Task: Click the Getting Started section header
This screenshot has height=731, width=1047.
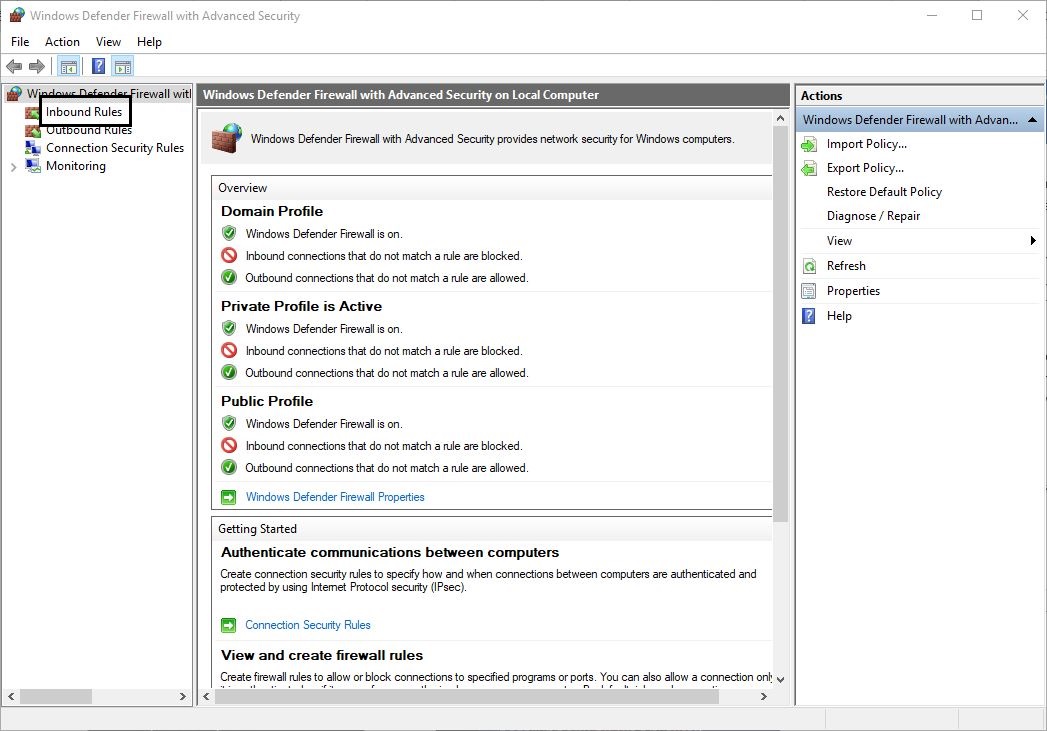Action: (257, 529)
